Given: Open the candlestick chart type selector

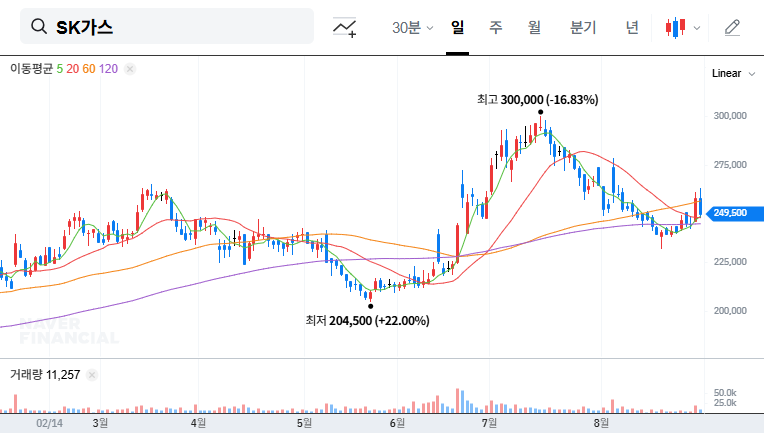Looking at the screenshot, I should click(675, 27).
